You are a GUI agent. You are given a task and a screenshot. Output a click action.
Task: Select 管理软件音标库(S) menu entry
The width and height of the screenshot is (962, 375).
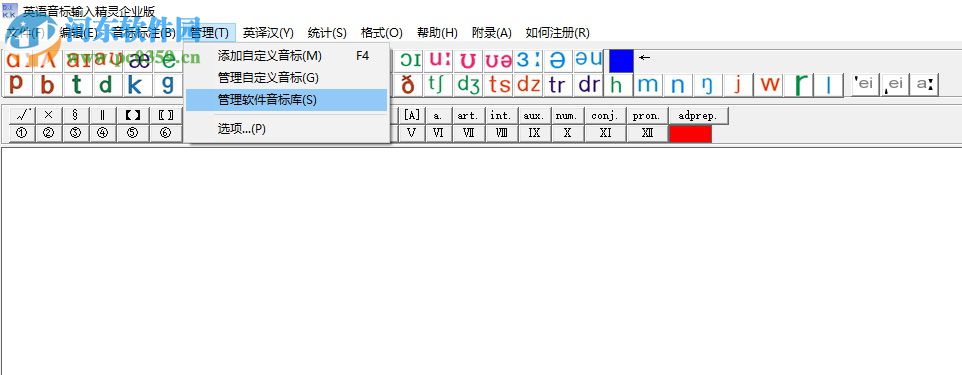(287, 100)
